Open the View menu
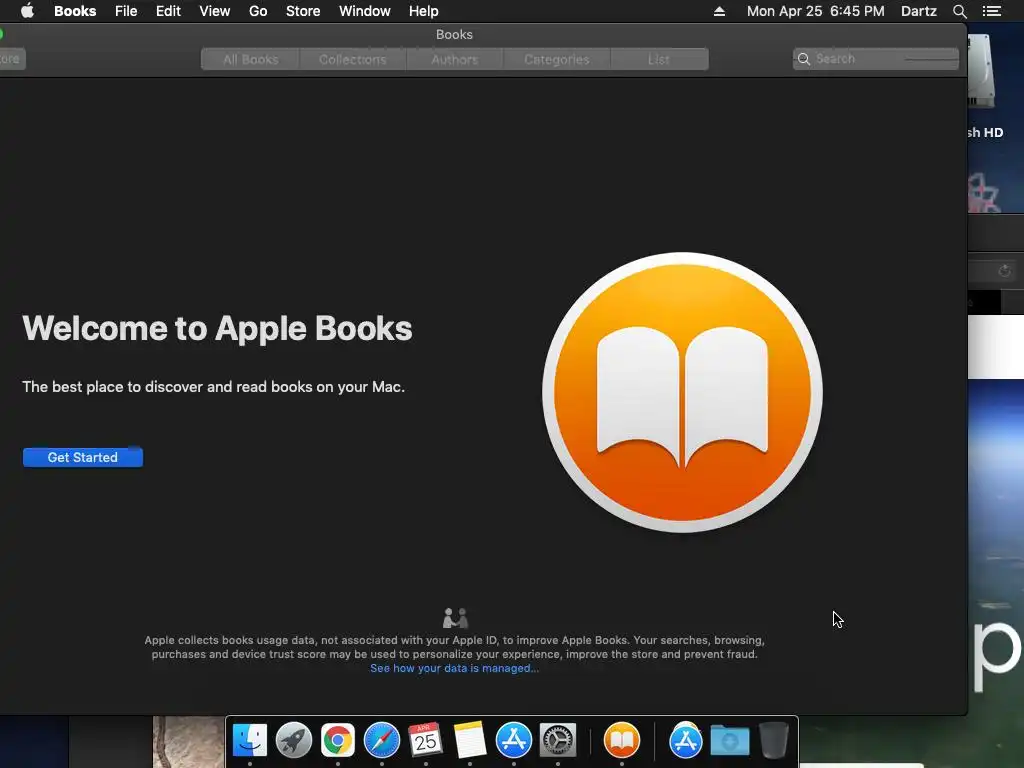Viewport: 1024px width, 768px height. pos(215,11)
